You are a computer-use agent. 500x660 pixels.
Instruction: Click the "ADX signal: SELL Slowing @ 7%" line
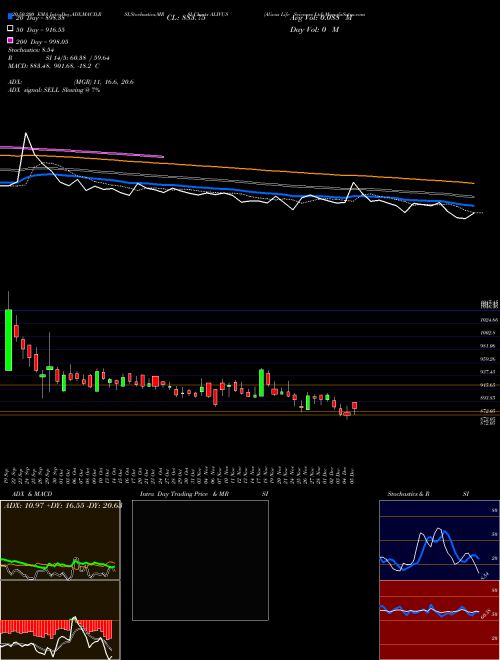[x=54, y=90]
